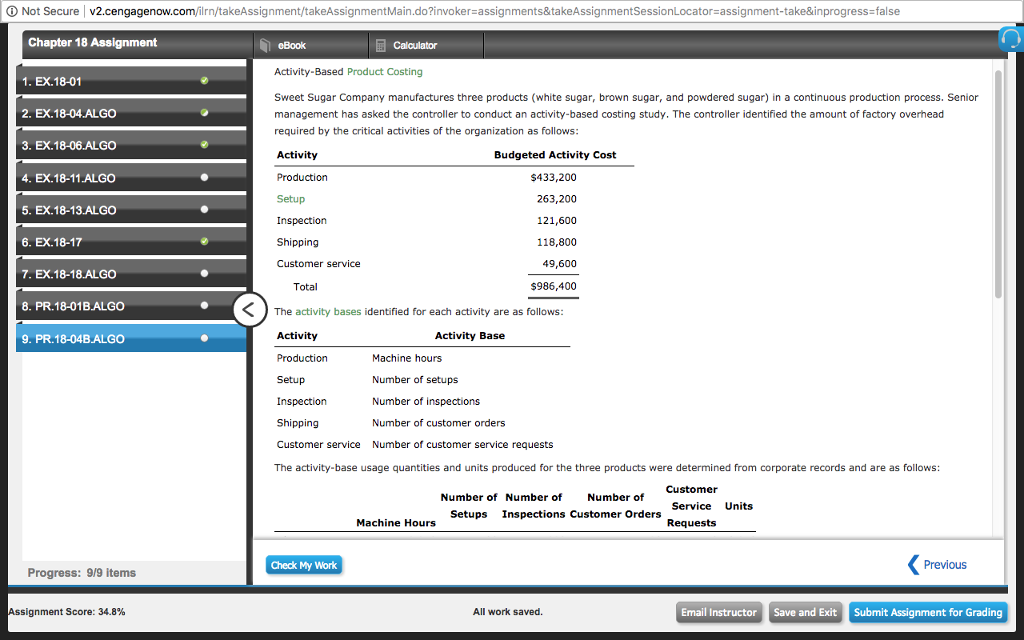
Task: Click the Machine Hours column header
Action: 396,522
